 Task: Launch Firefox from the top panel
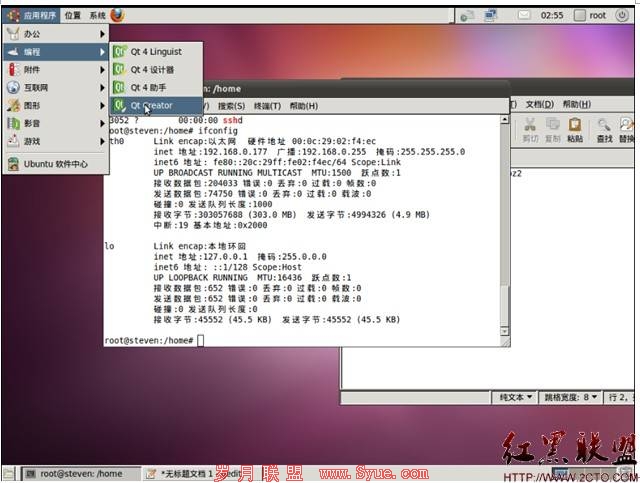118,16
